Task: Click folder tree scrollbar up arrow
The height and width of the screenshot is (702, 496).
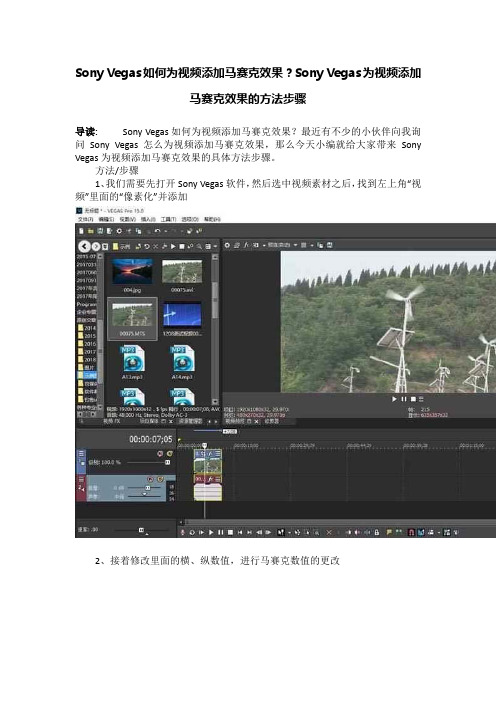Action: 100,257
